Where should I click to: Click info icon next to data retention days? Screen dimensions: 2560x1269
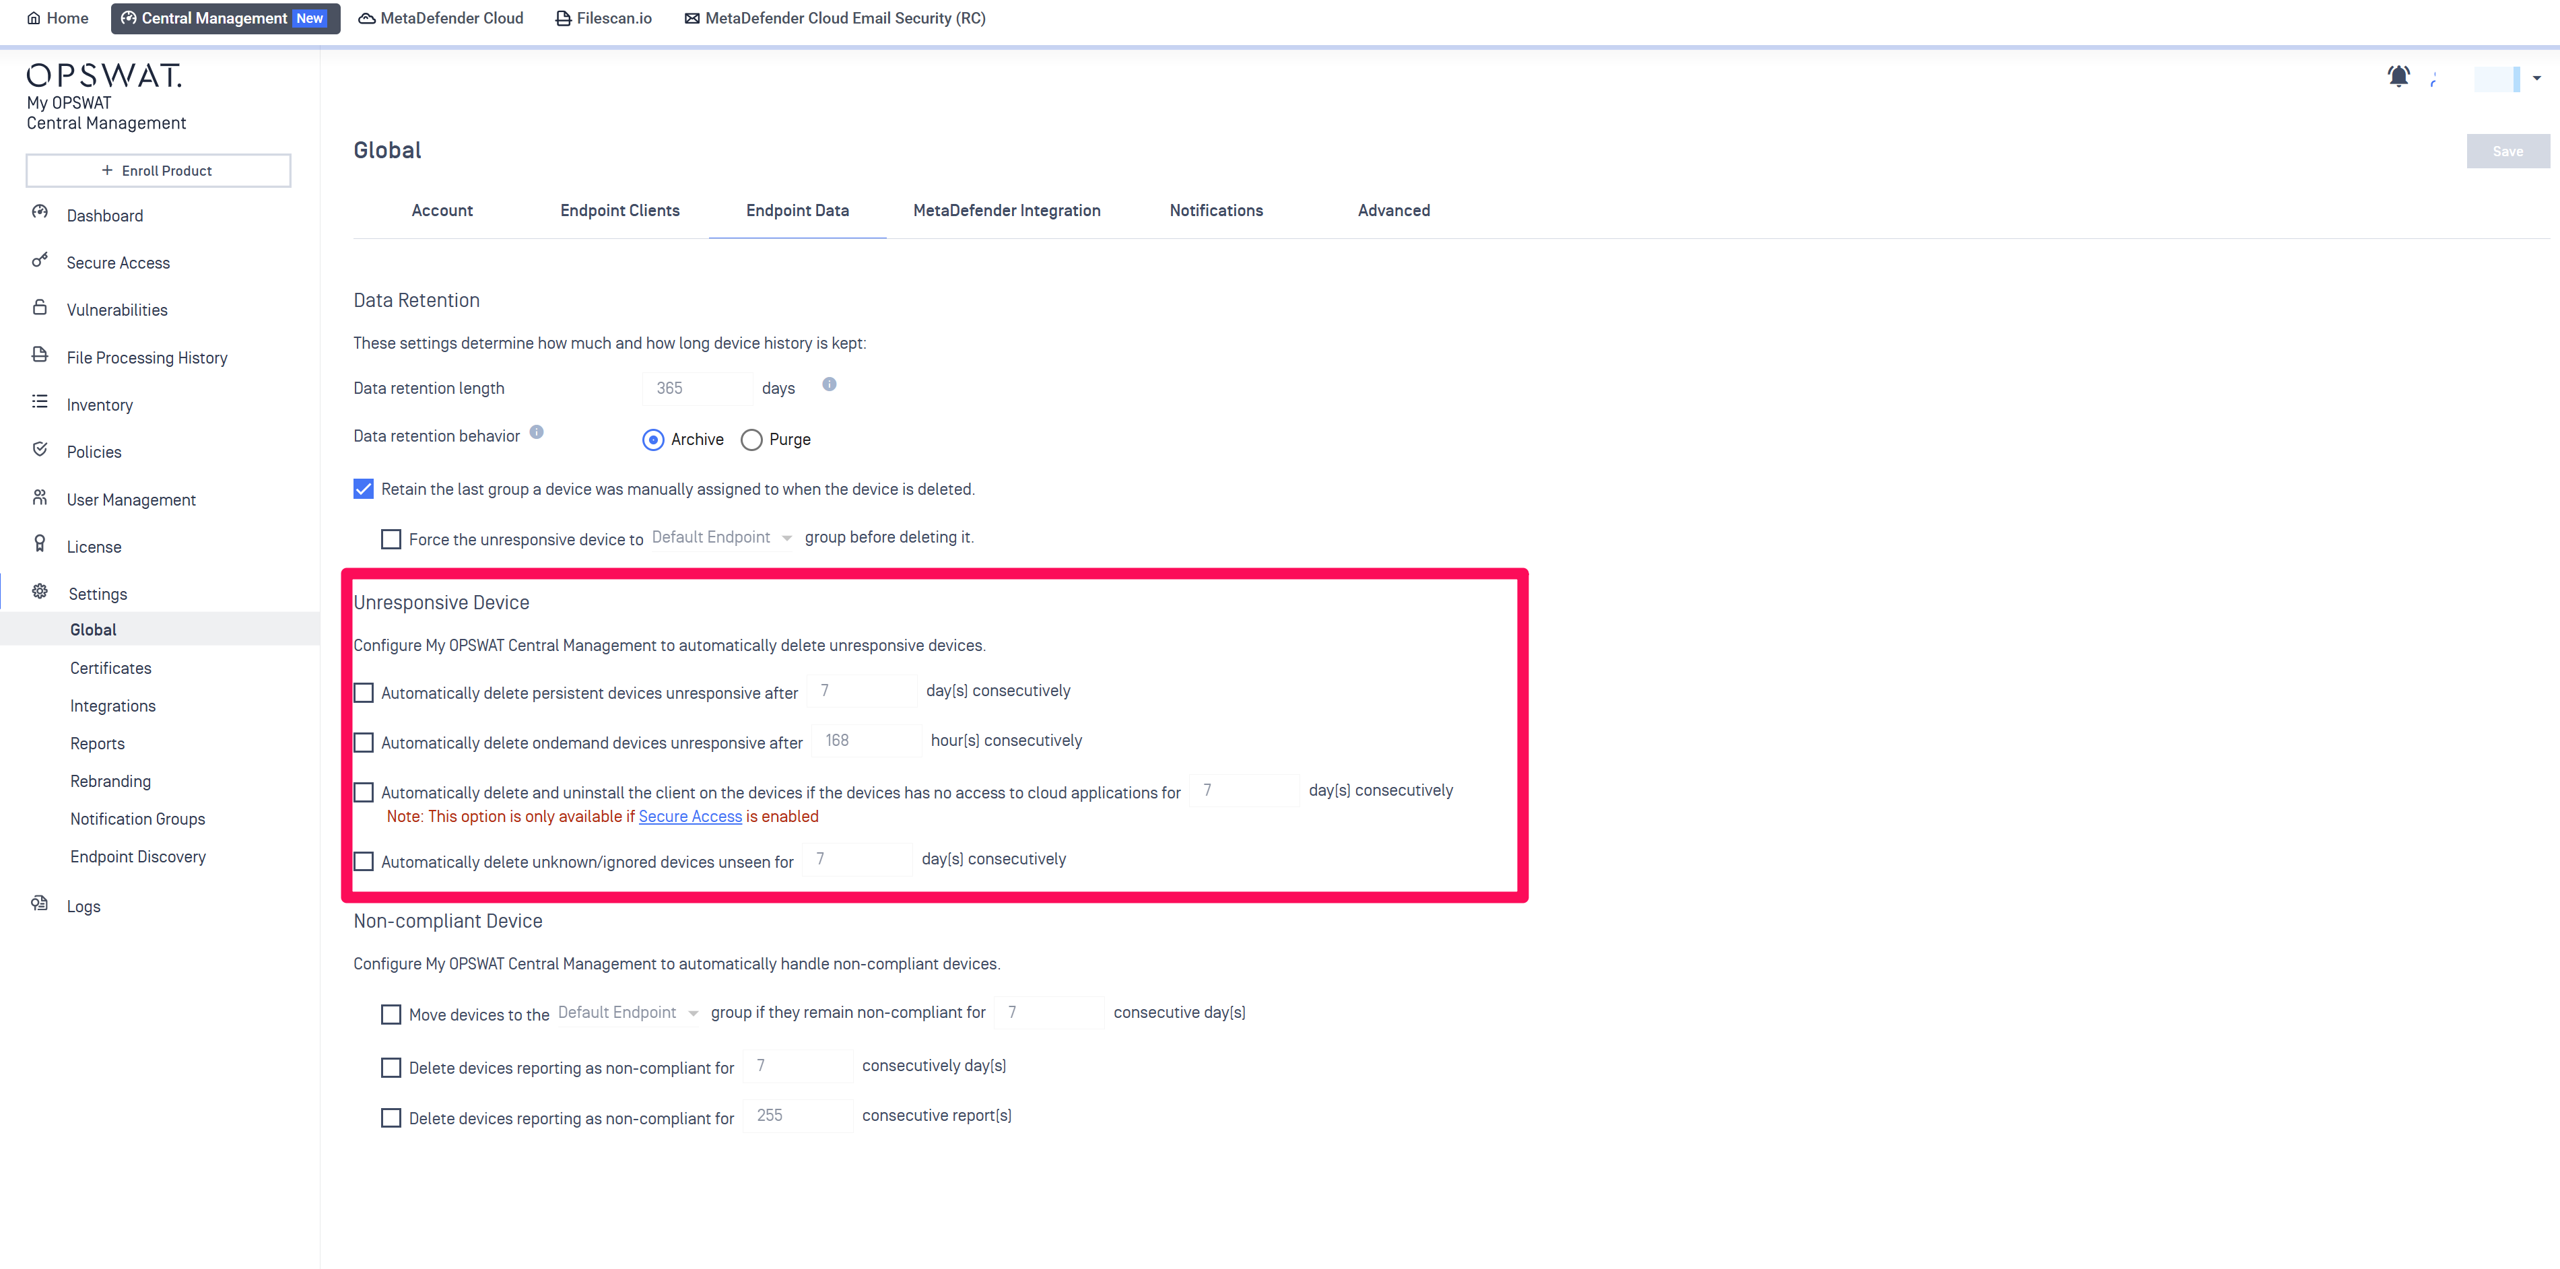pos(829,385)
